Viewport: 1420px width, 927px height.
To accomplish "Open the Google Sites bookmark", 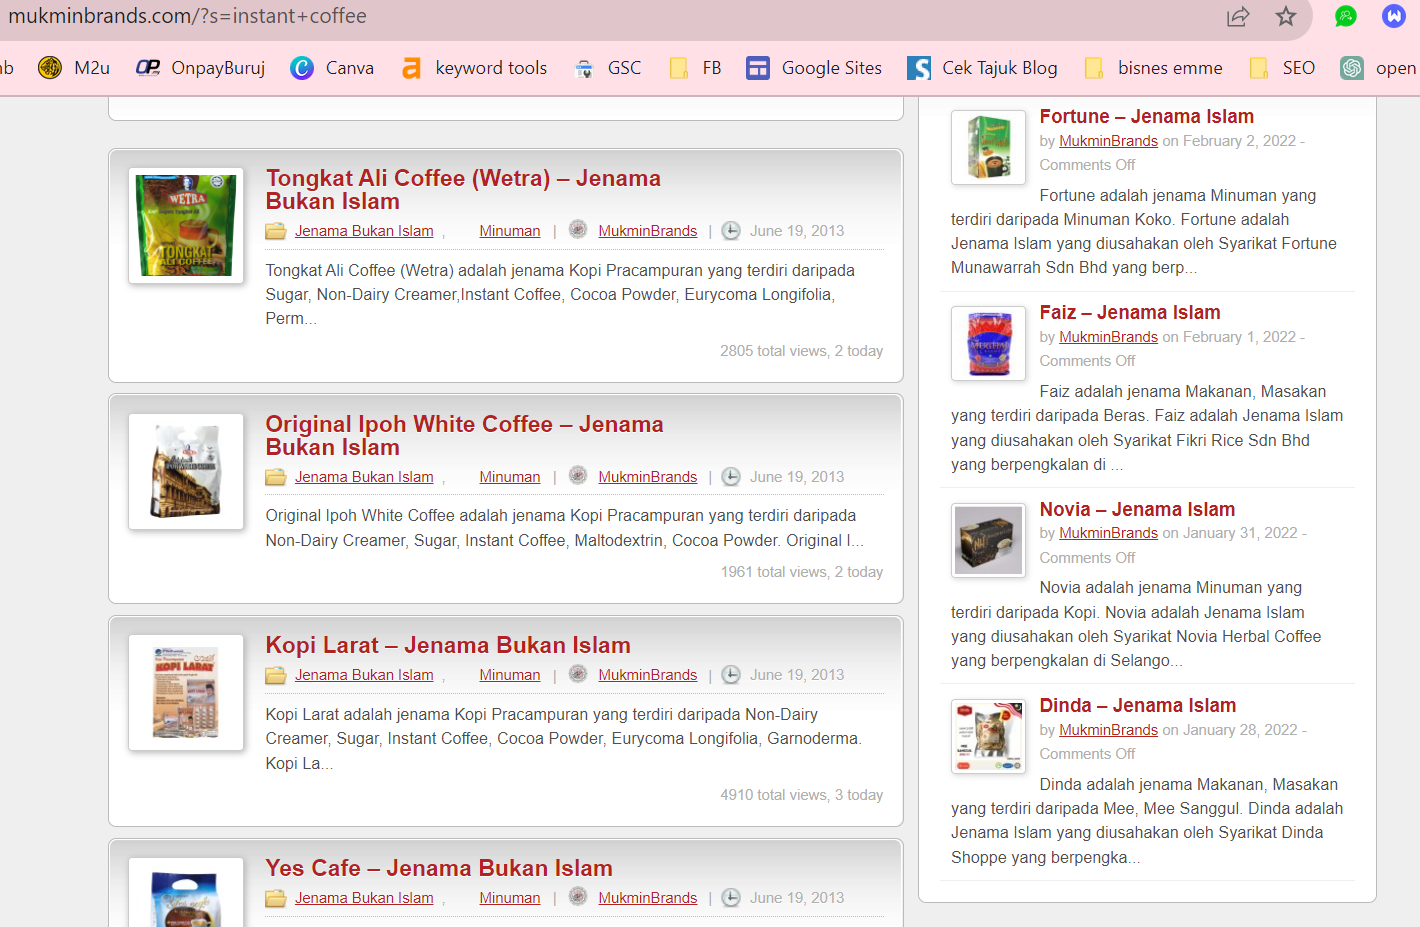I will point(815,68).
